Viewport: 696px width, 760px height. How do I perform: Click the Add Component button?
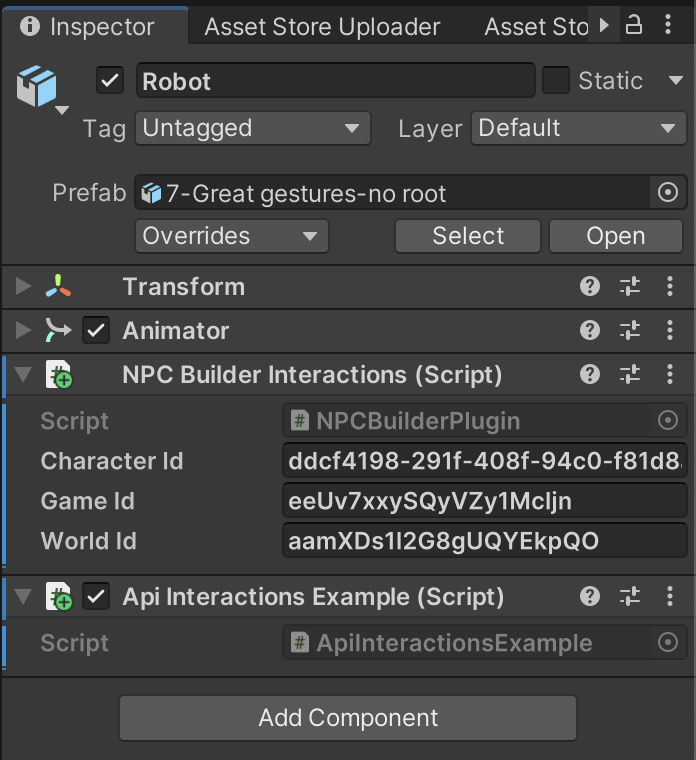(x=348, y=718)
